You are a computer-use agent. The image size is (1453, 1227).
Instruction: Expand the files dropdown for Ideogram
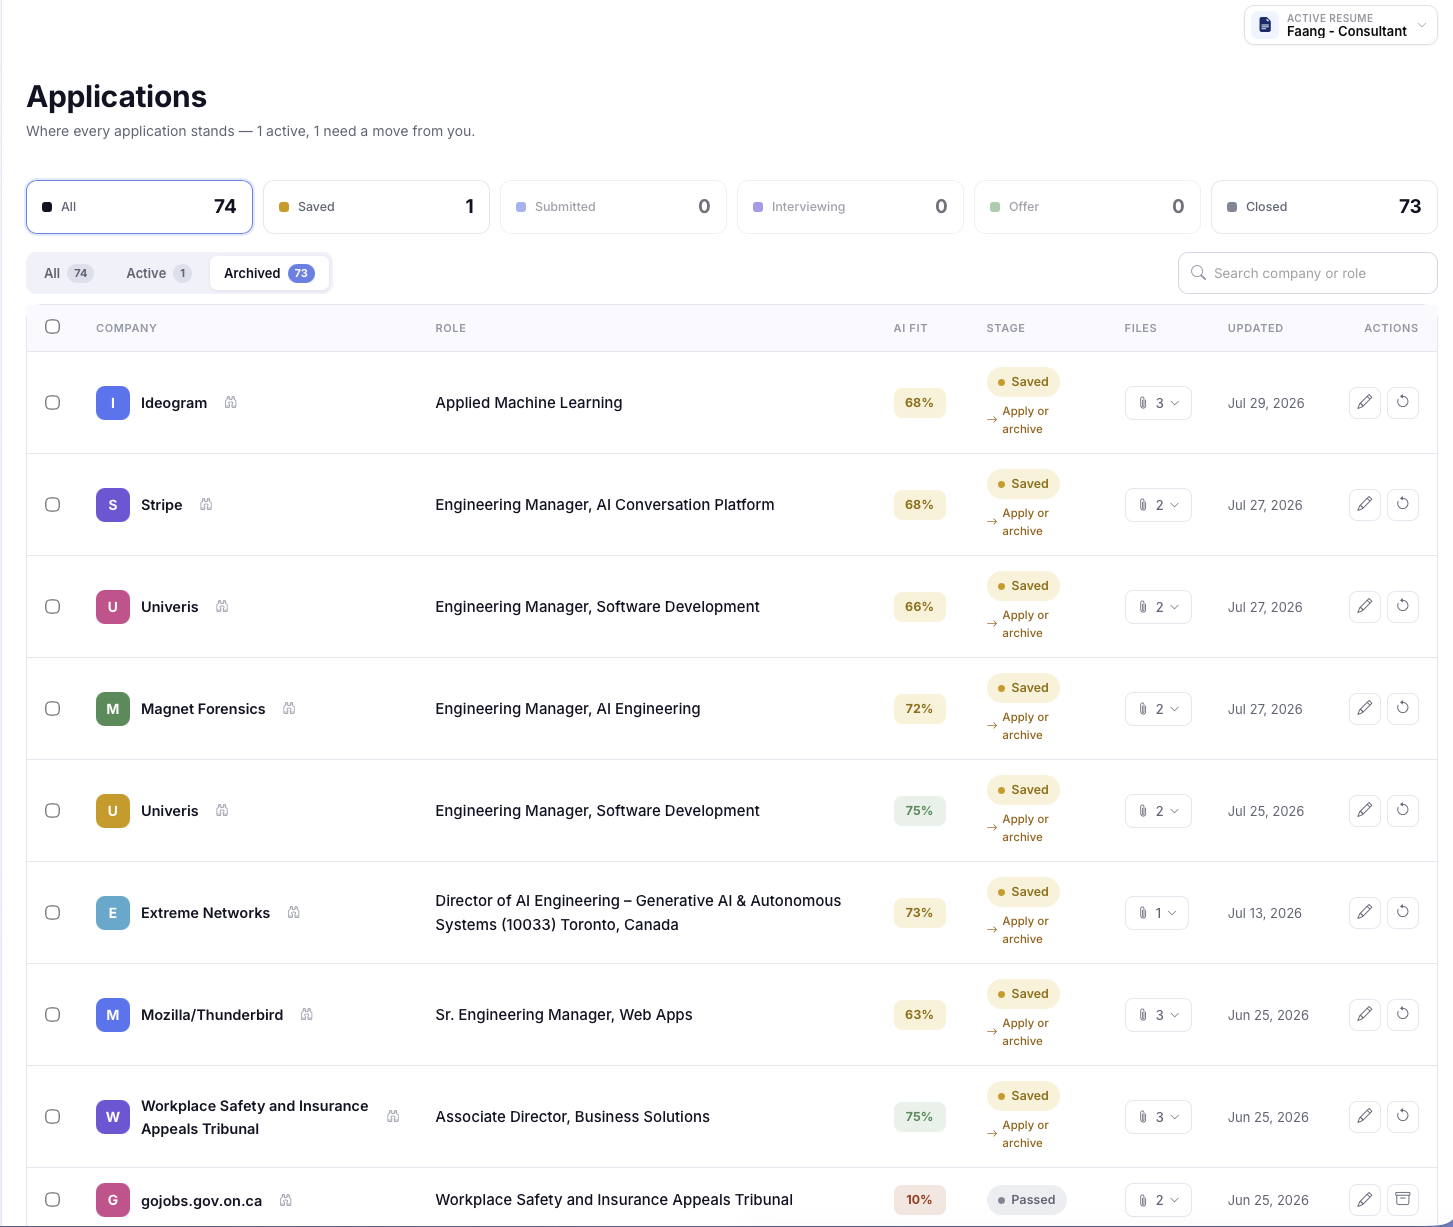point(1158,403)
